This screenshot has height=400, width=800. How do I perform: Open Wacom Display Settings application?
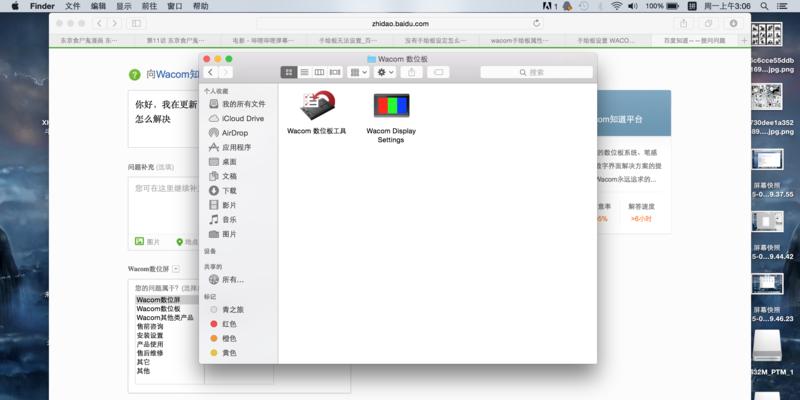coord(391,118)
